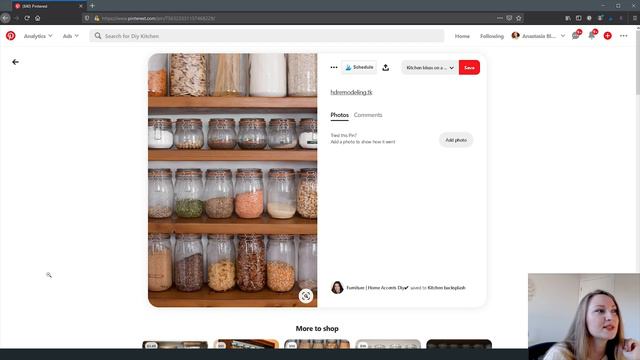Click the back arrow on the pin page
Viewport: 640px width, 360px height.
(16, 62)
